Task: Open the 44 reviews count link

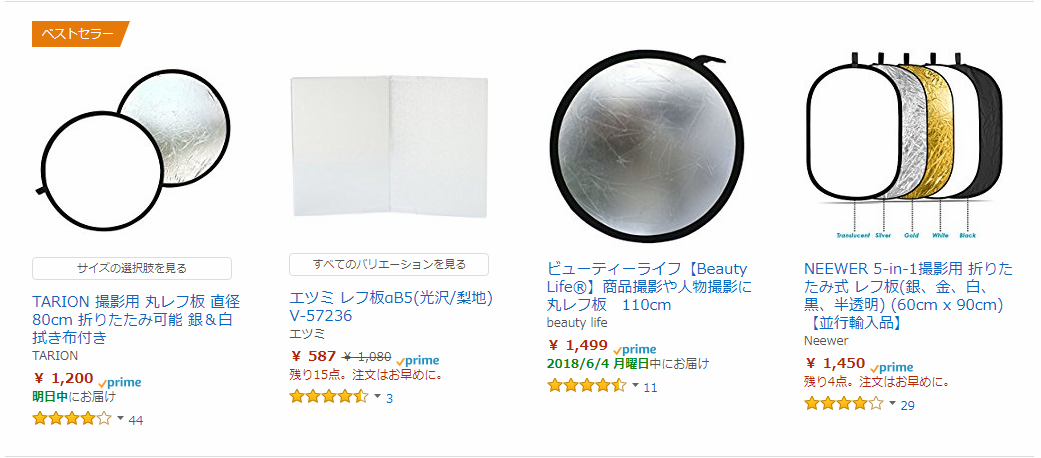Action: (135, 420)
